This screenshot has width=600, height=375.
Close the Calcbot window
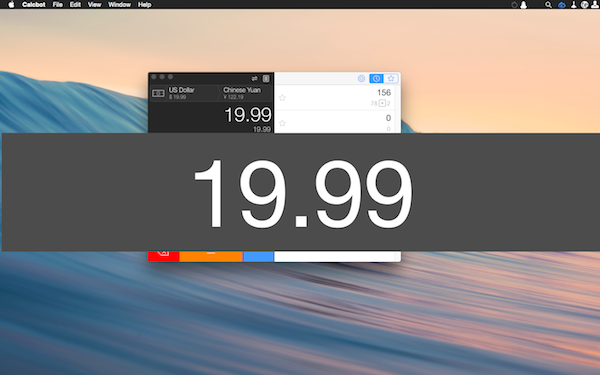click(x=154, y=77)
